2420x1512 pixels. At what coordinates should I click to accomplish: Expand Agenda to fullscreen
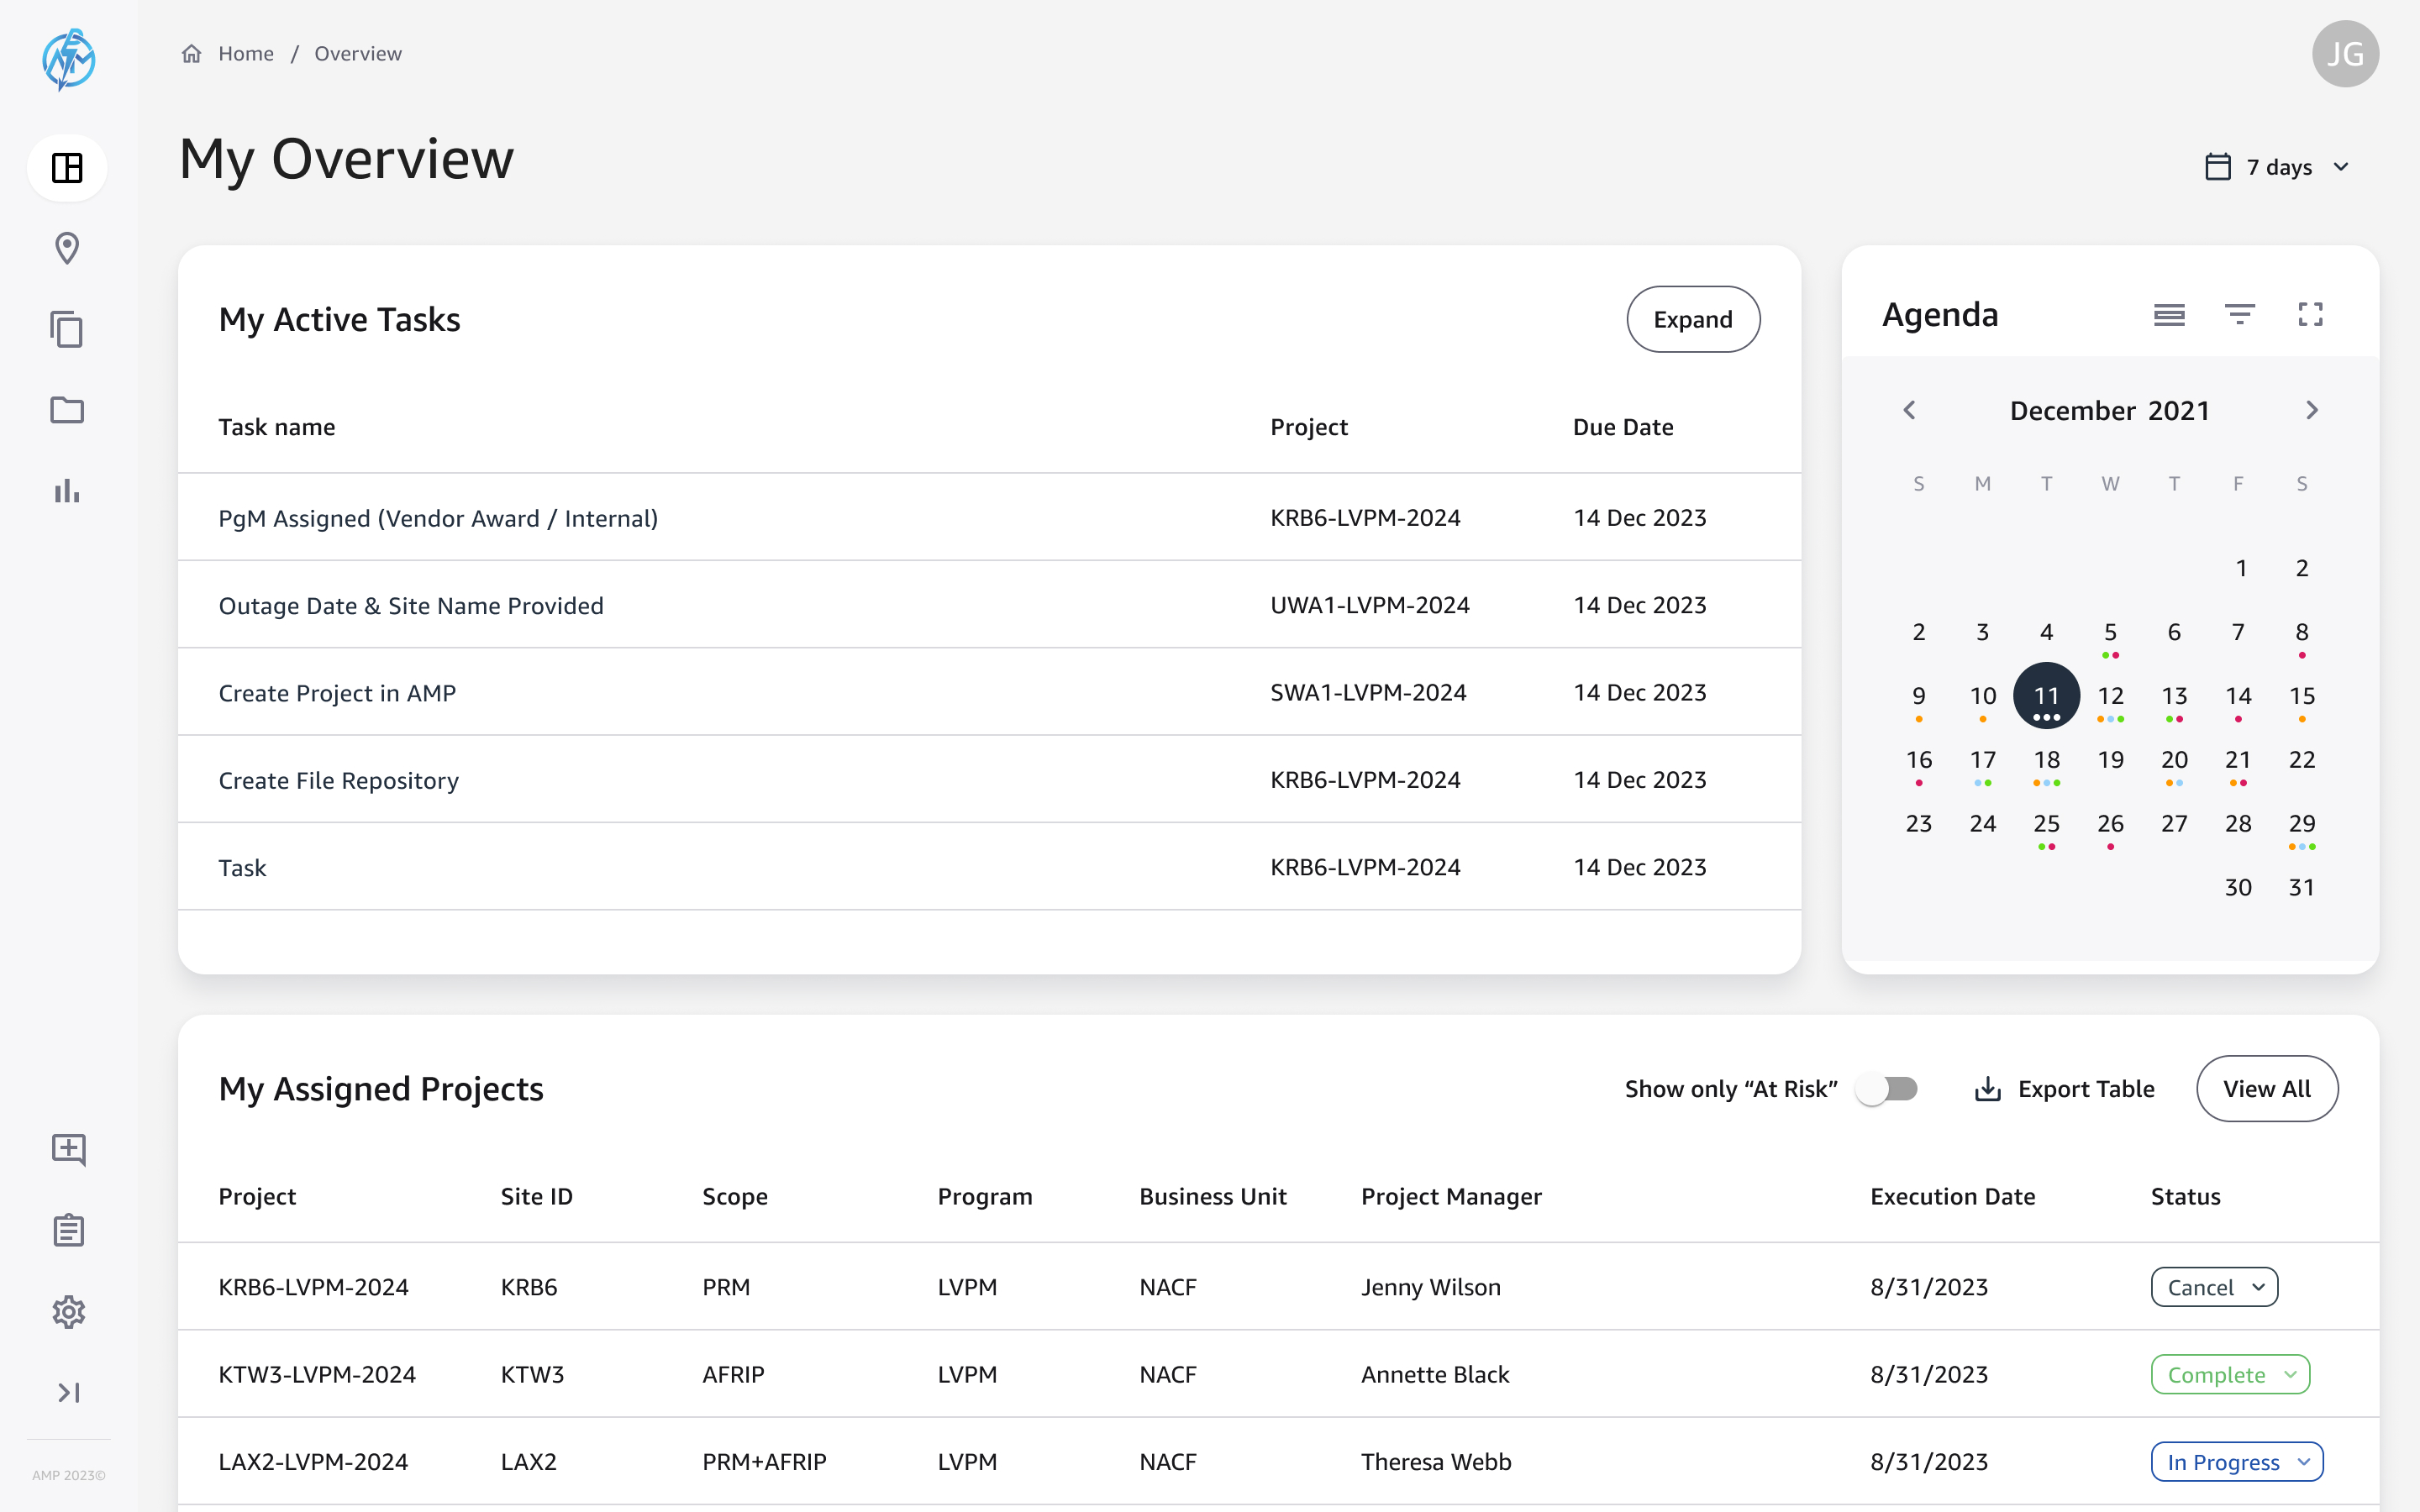click(x=2310, y=314)
